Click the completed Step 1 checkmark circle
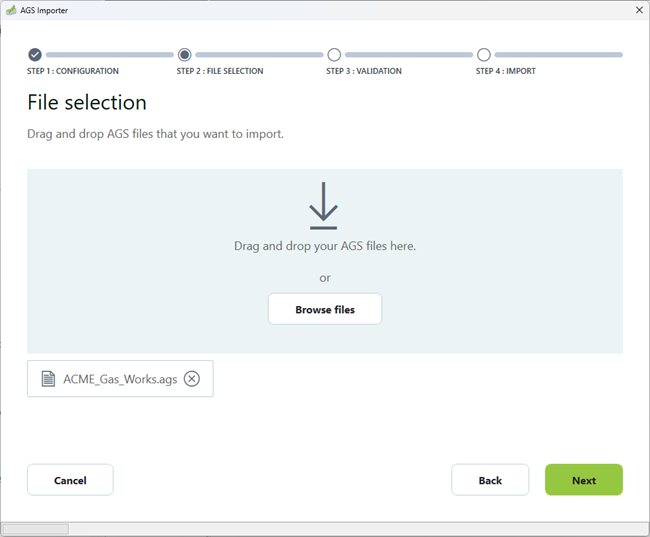The width and height of the screenshot is (650, 537). pos(35,55)
